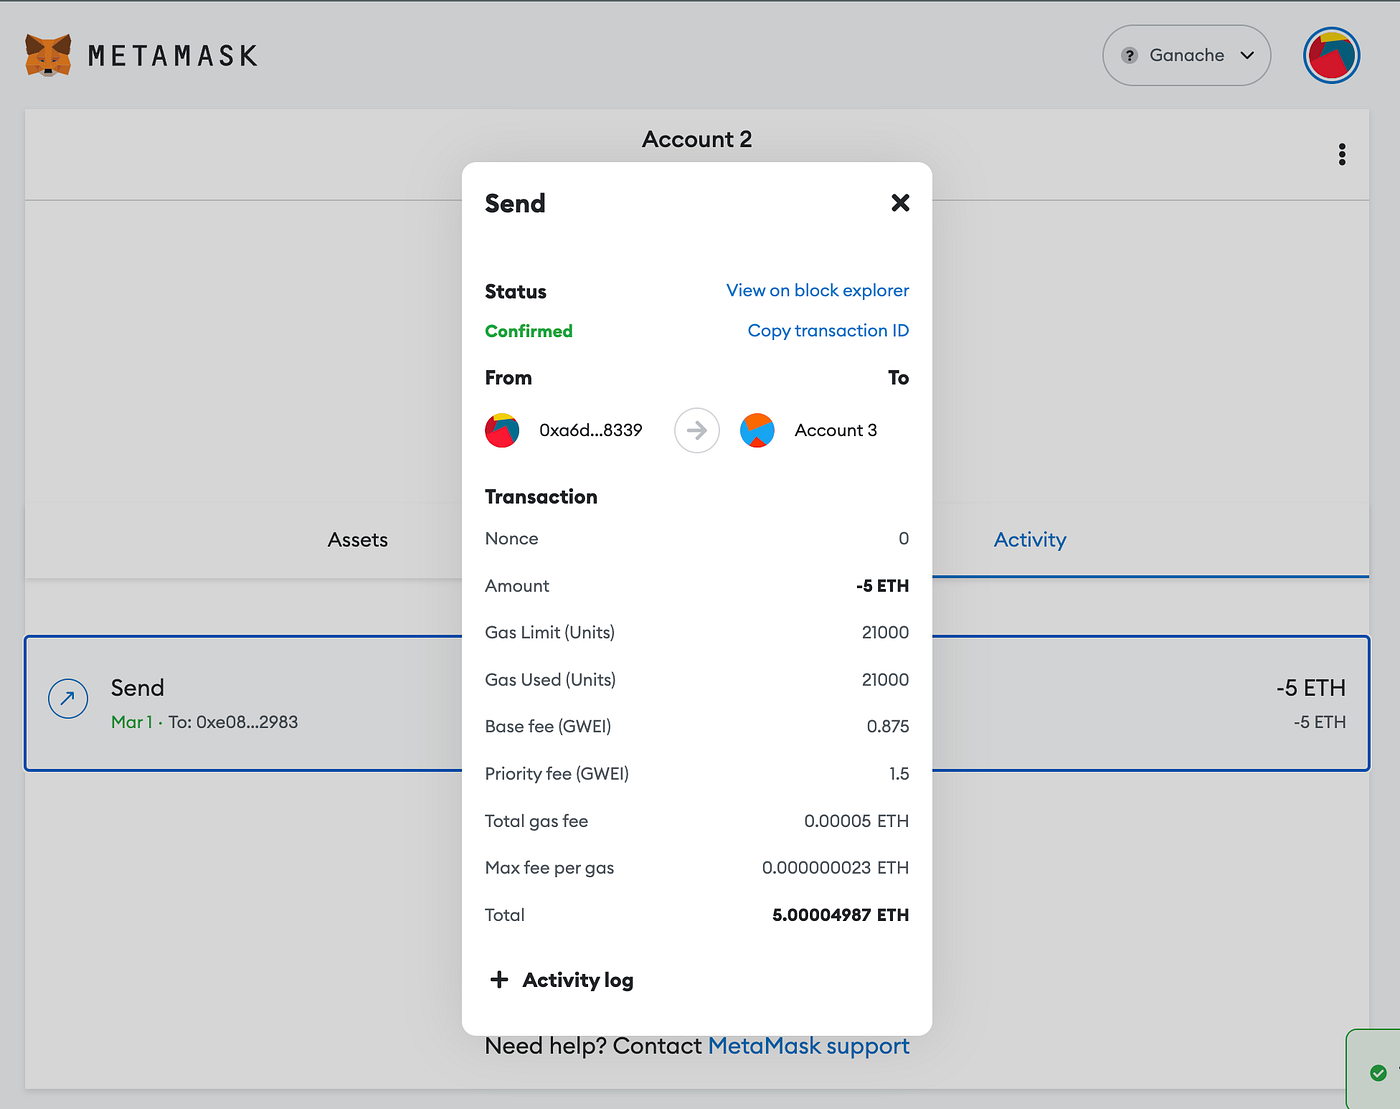Click the Gas Limit value 21000
The width and height of the screenshot is (1400, 1109).
(885, 632)
